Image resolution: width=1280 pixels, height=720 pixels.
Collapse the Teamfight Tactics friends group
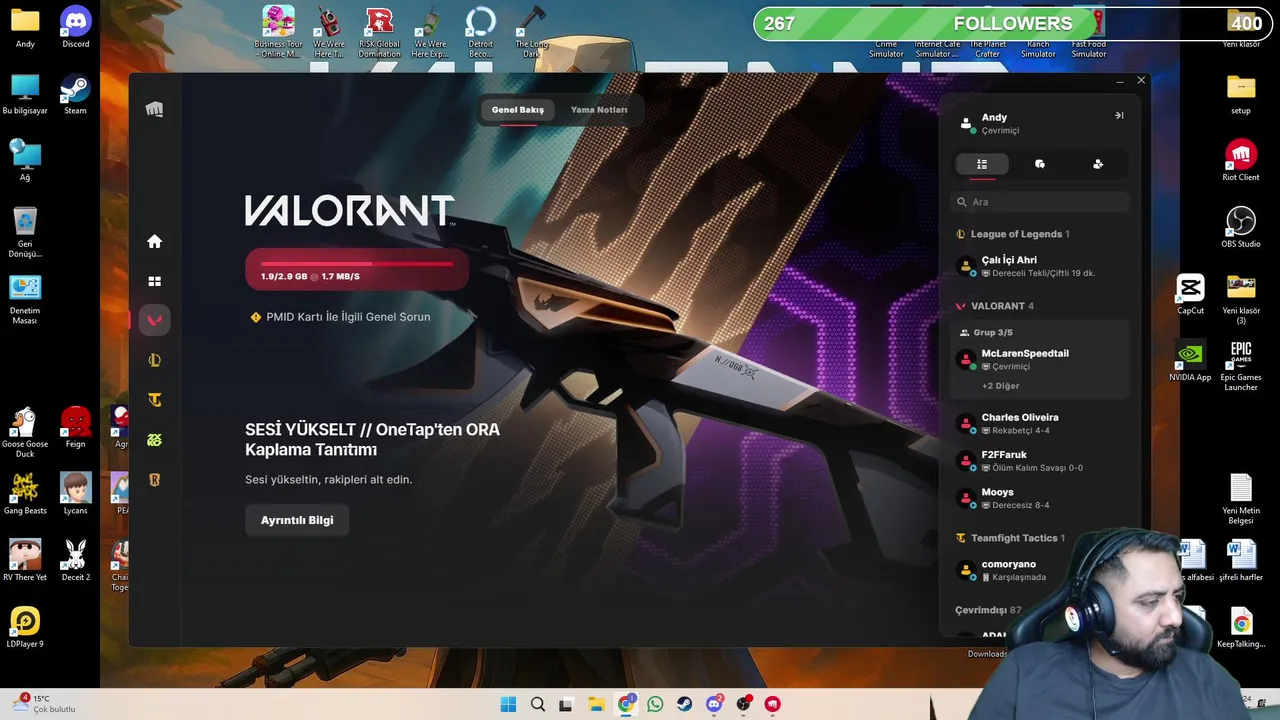pos(1010,538)
